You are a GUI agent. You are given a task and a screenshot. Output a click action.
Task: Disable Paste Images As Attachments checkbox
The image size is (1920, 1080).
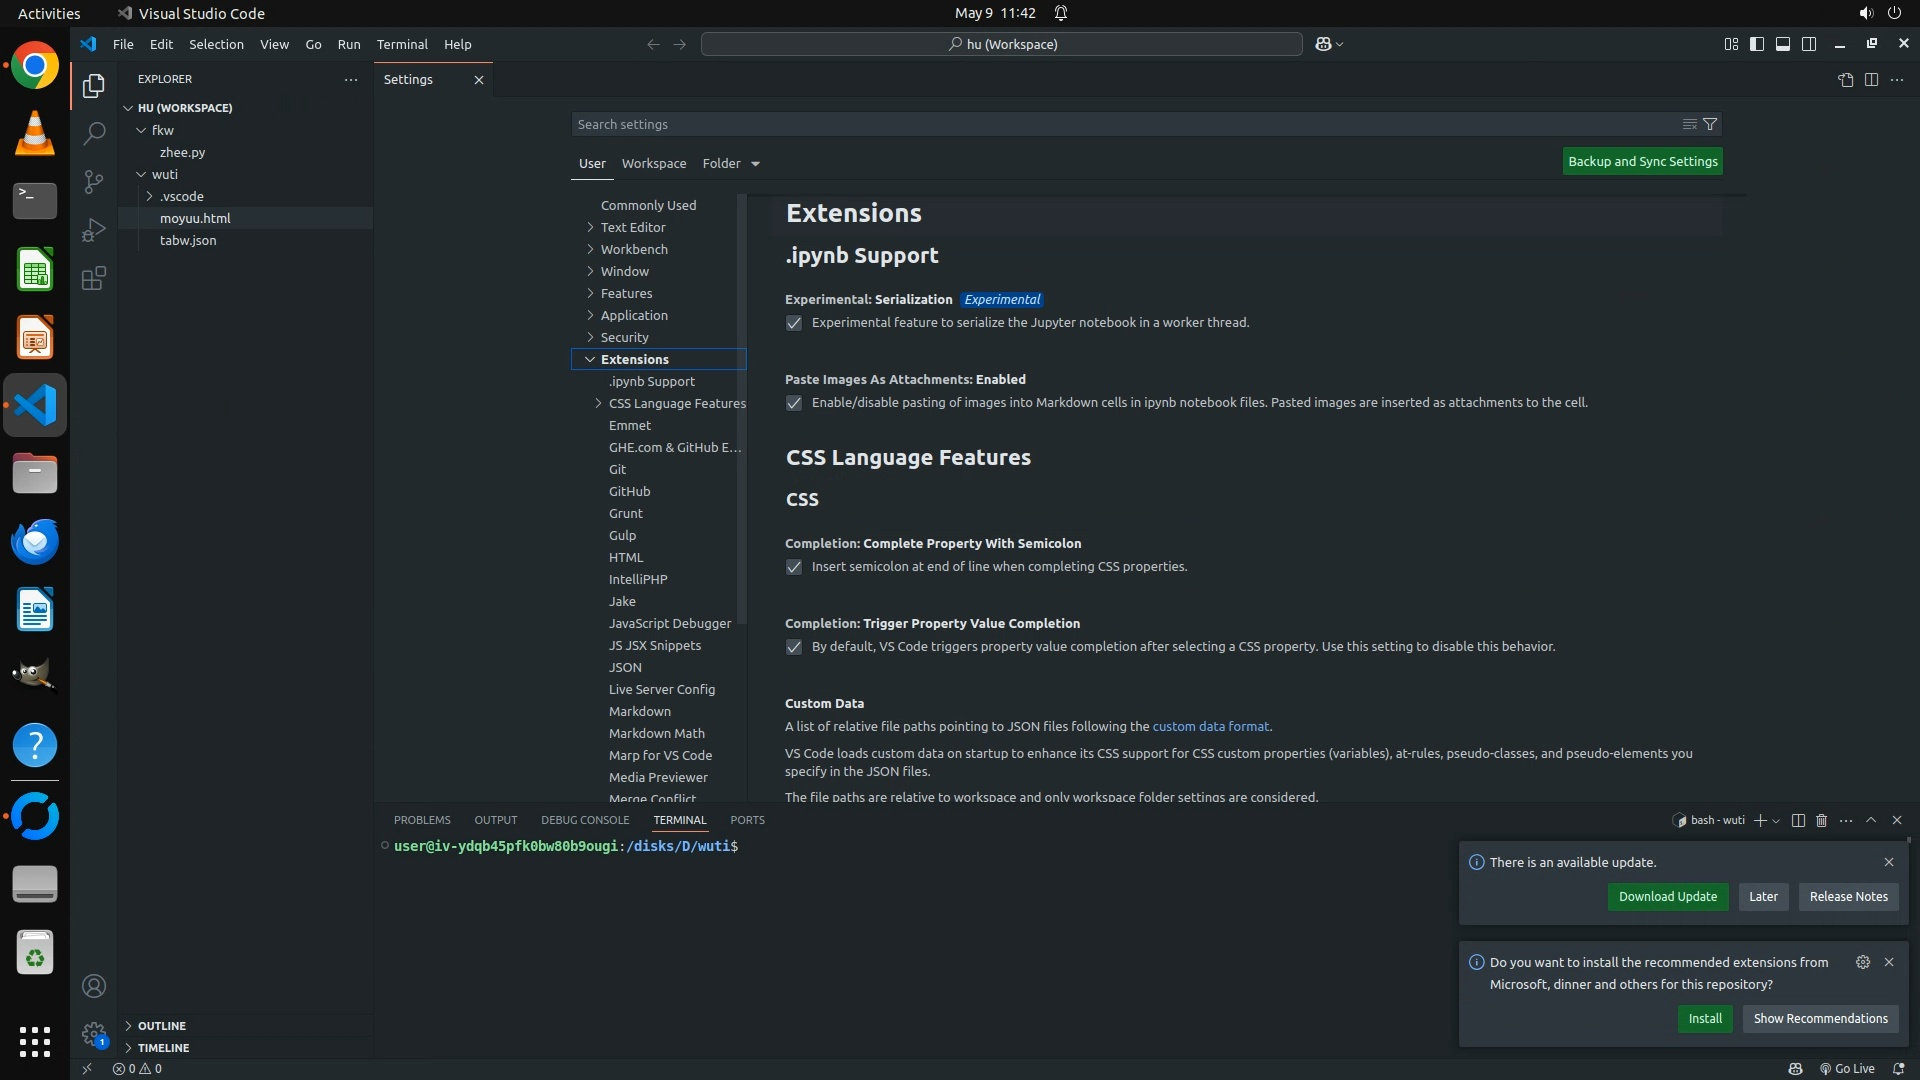click(794, 403)
